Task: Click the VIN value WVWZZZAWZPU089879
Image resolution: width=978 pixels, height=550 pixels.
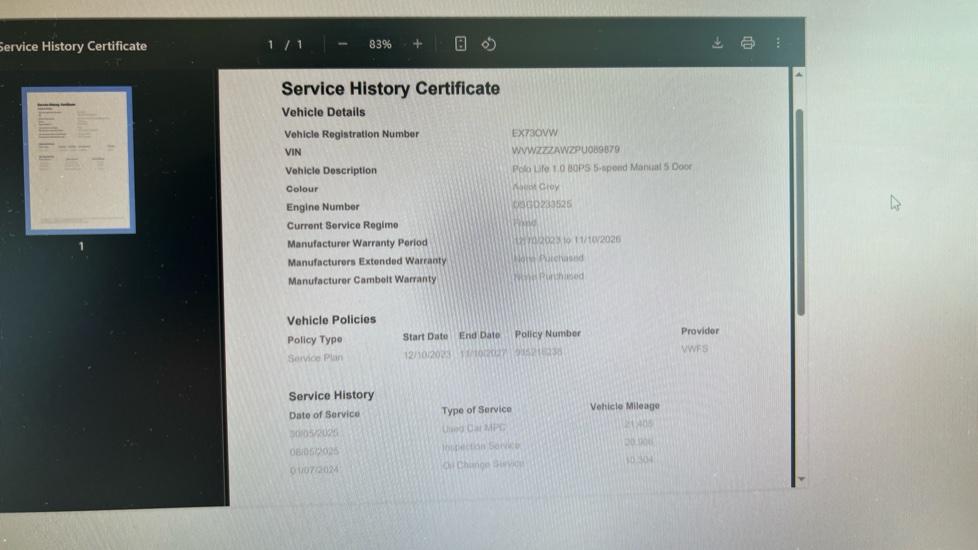Action: click(x=565, y=150)
